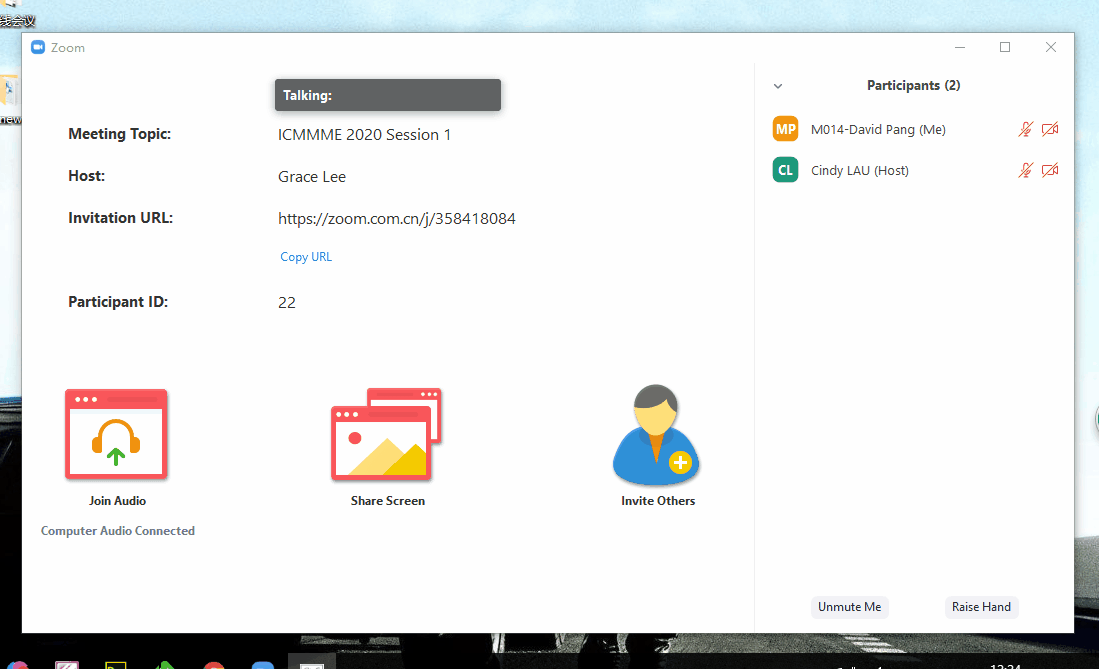
Task: Click muted microphone icon beside Cindy LAU
Action: (x=1025, y=170)
